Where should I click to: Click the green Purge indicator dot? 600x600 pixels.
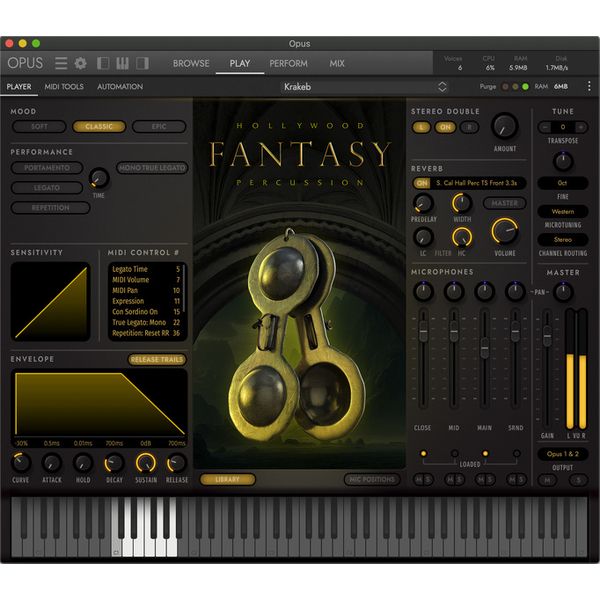pos(525,87)
